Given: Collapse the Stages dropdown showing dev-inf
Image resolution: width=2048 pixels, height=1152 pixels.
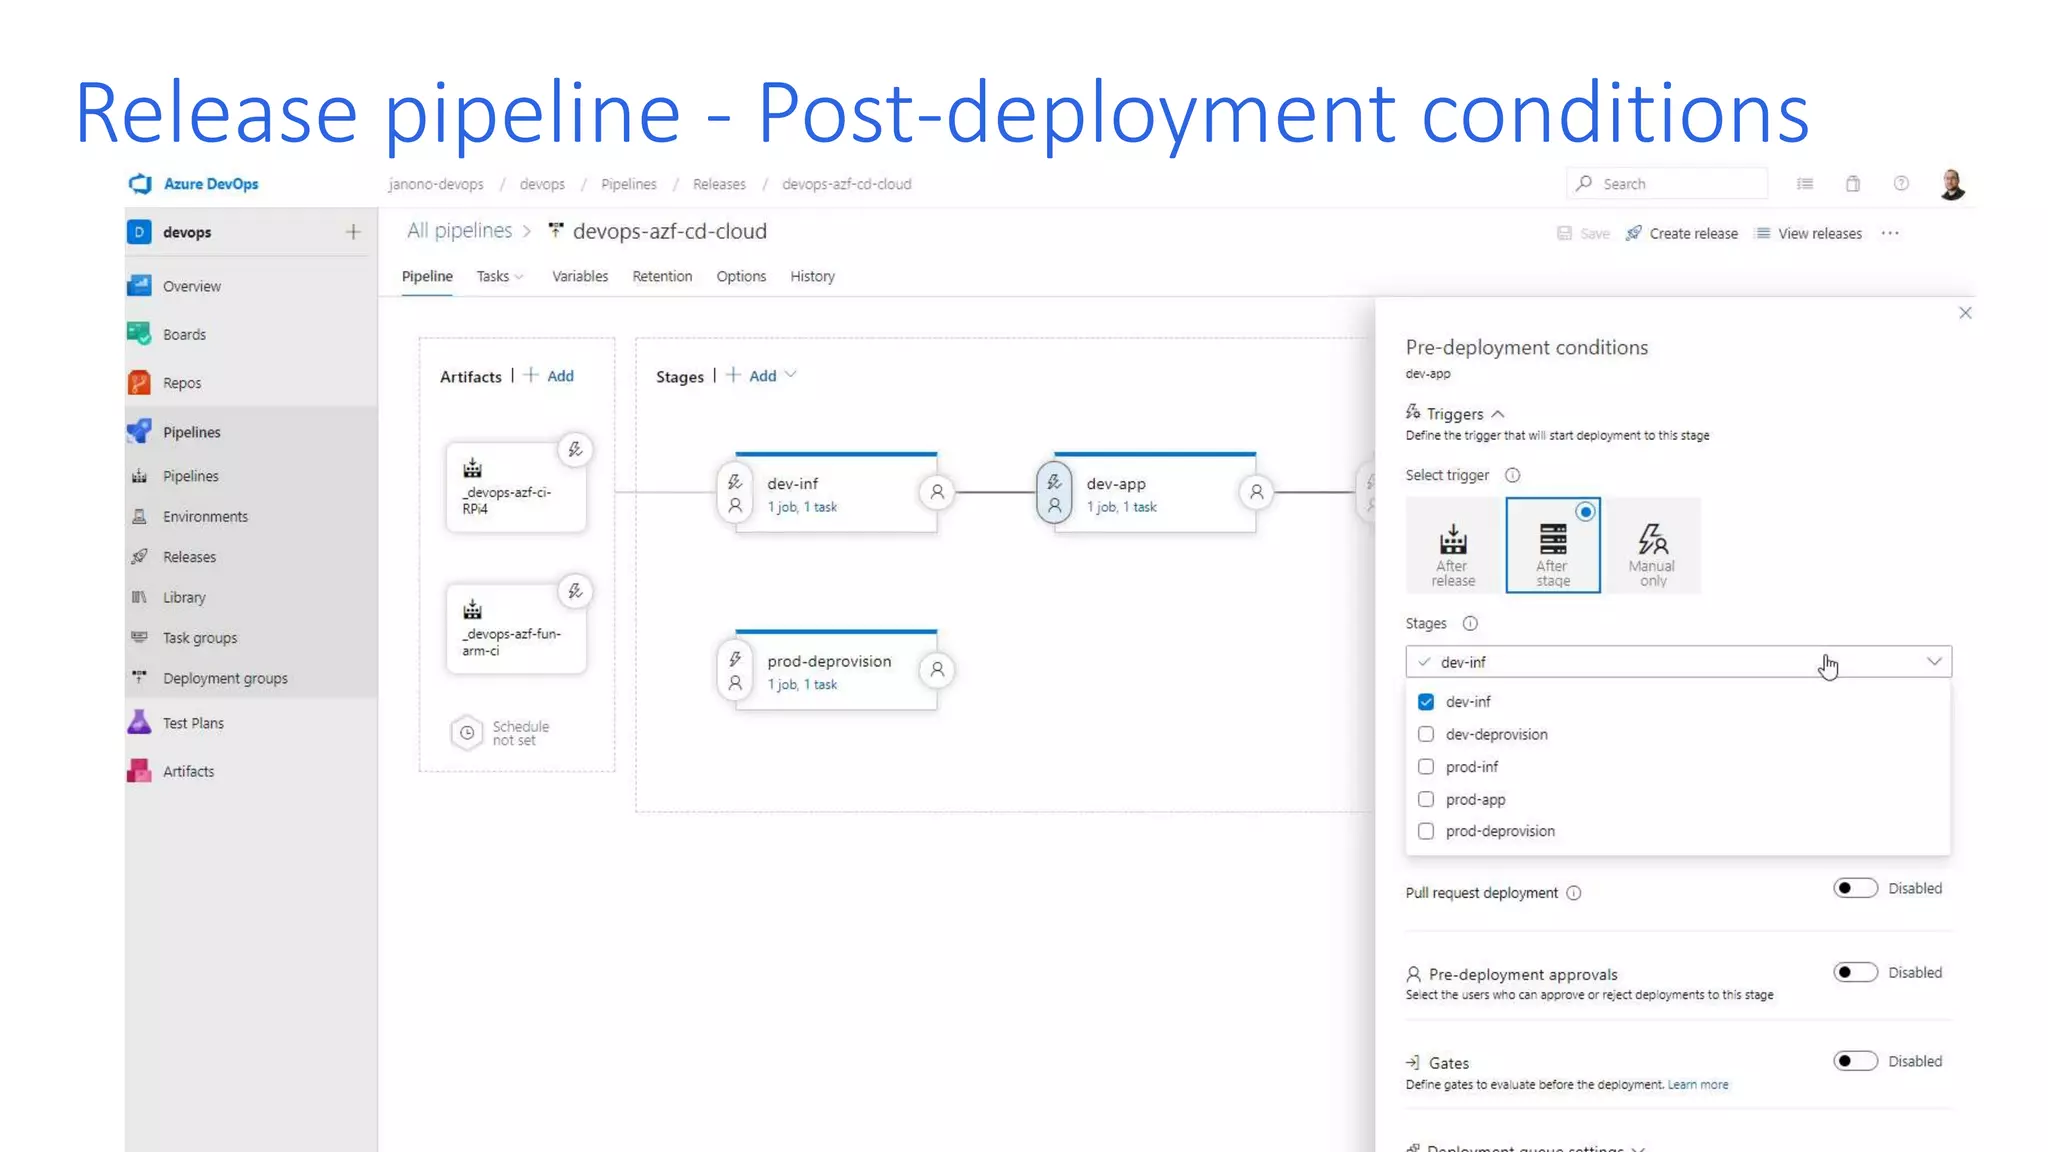Looking at the screenshot, I should pyautogui.click(x=1933, y=661).
